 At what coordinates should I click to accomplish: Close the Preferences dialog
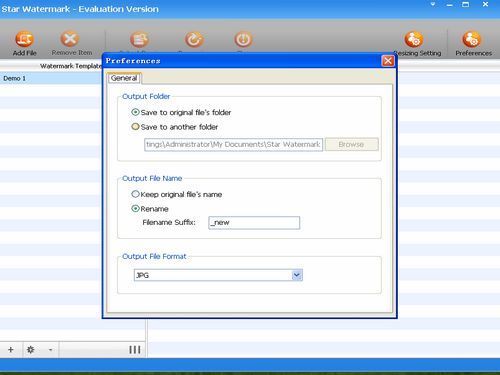coord(388,61)
